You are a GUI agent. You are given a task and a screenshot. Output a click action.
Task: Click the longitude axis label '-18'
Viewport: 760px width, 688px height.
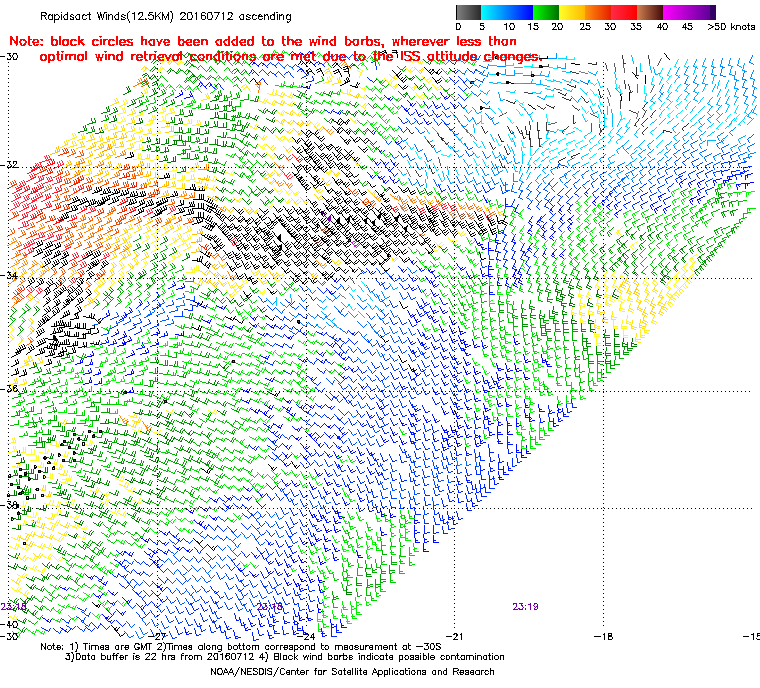(603, 636)
